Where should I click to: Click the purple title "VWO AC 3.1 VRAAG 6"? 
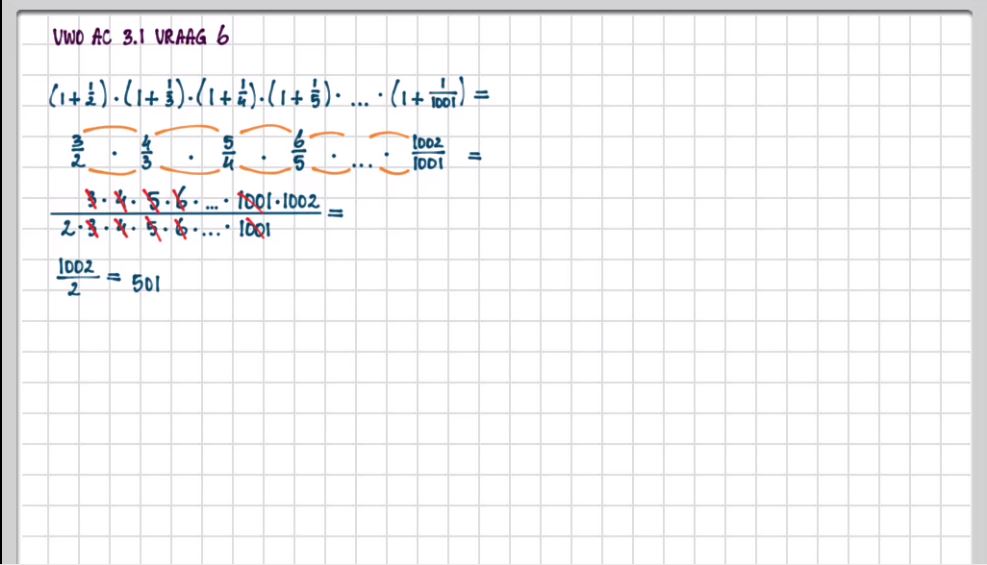click(x=140, y=37)
